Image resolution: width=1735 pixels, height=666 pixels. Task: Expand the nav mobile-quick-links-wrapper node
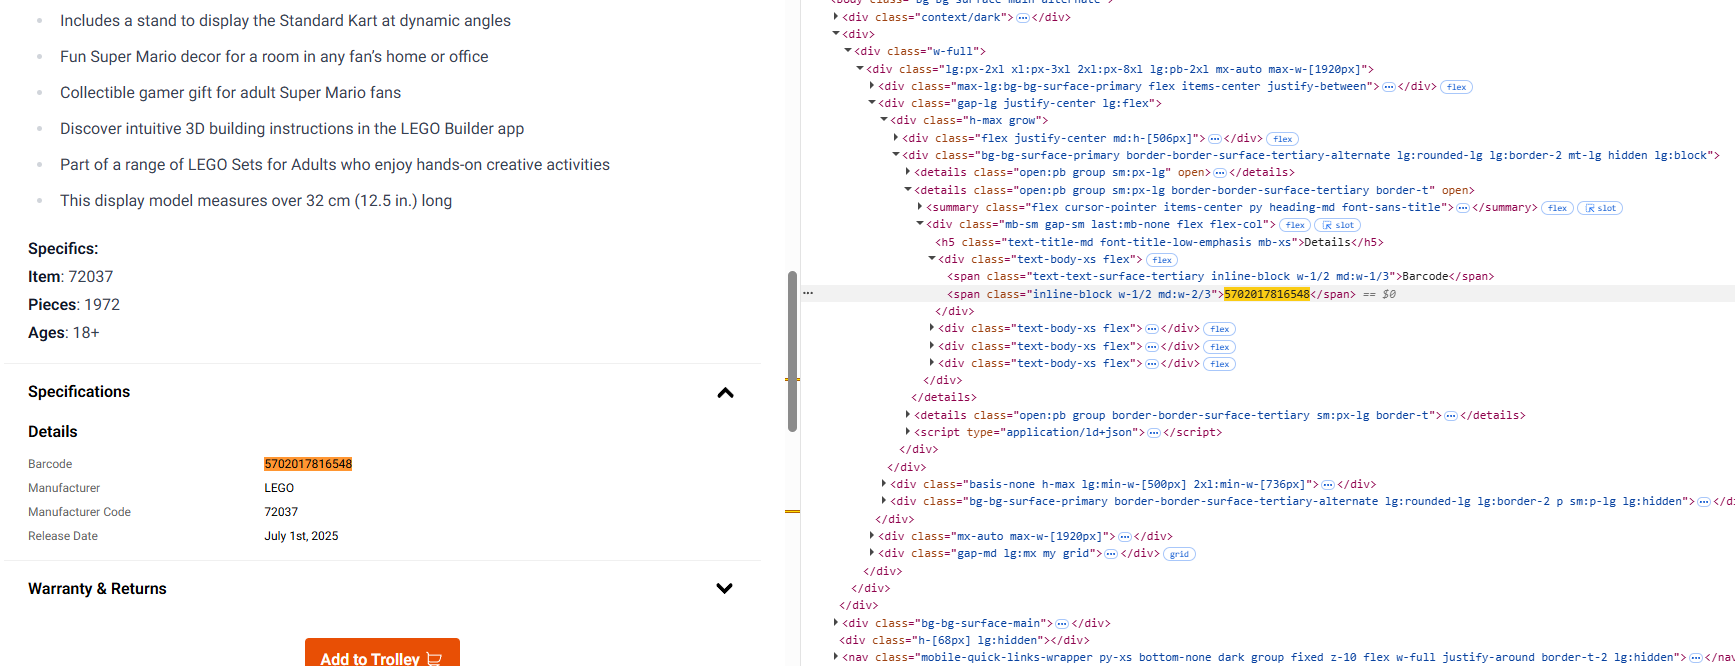click(x=836, y=657)
